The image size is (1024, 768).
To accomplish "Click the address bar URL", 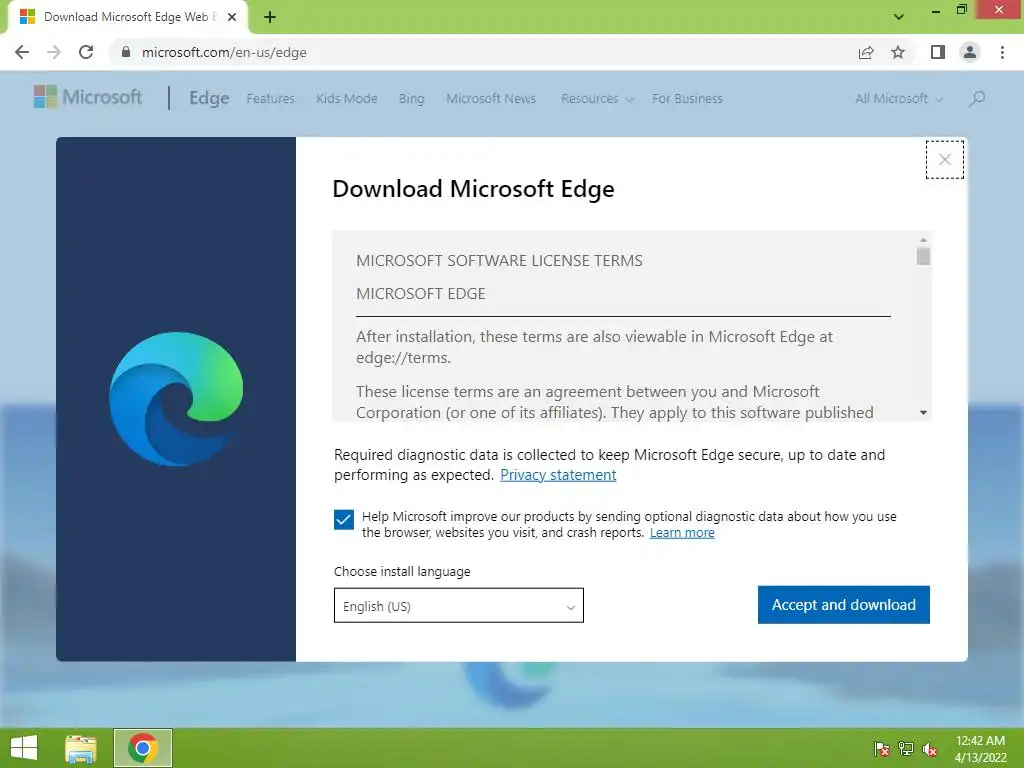I will pos(224,52).
